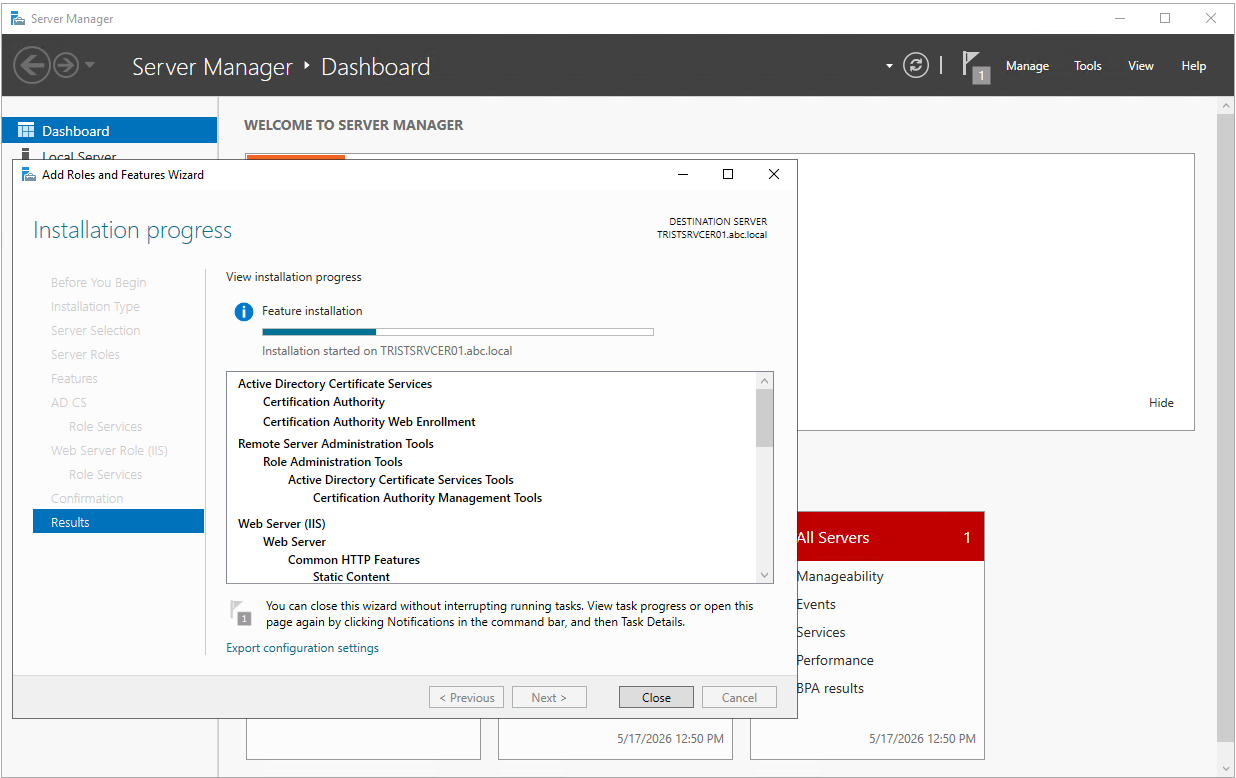Click the Dashboard grid icon in sidebar

tap(26, 131)
